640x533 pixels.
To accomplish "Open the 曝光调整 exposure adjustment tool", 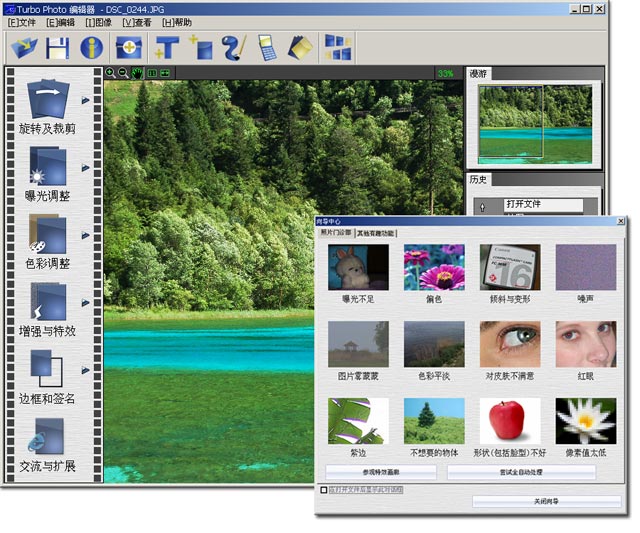I will 47,175.
